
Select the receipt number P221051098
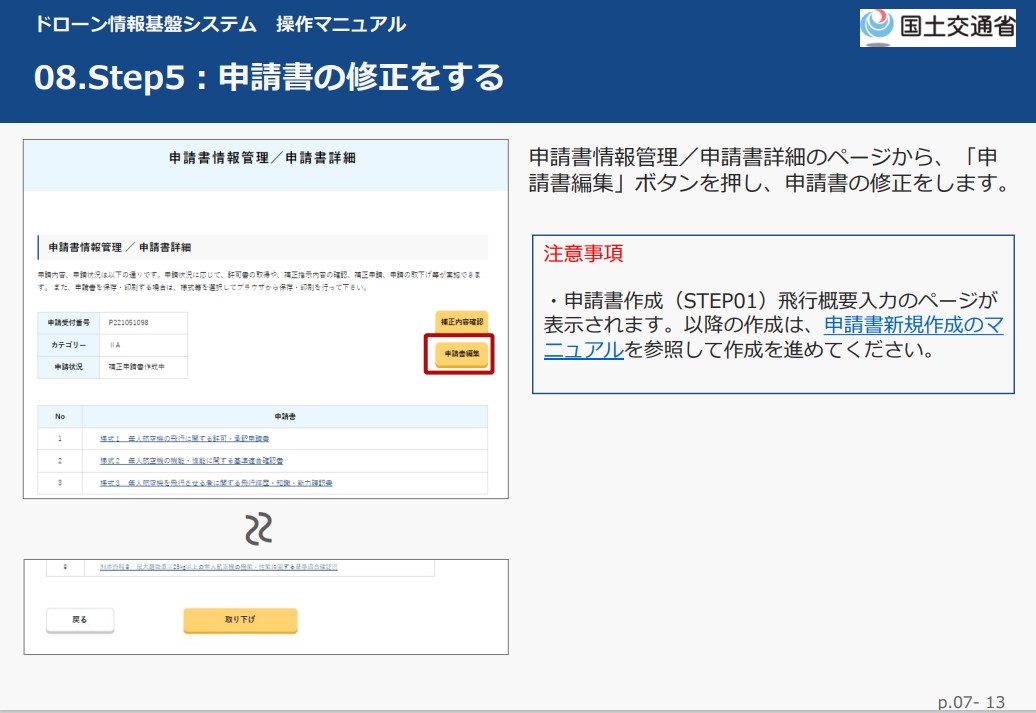pos(130,322)
